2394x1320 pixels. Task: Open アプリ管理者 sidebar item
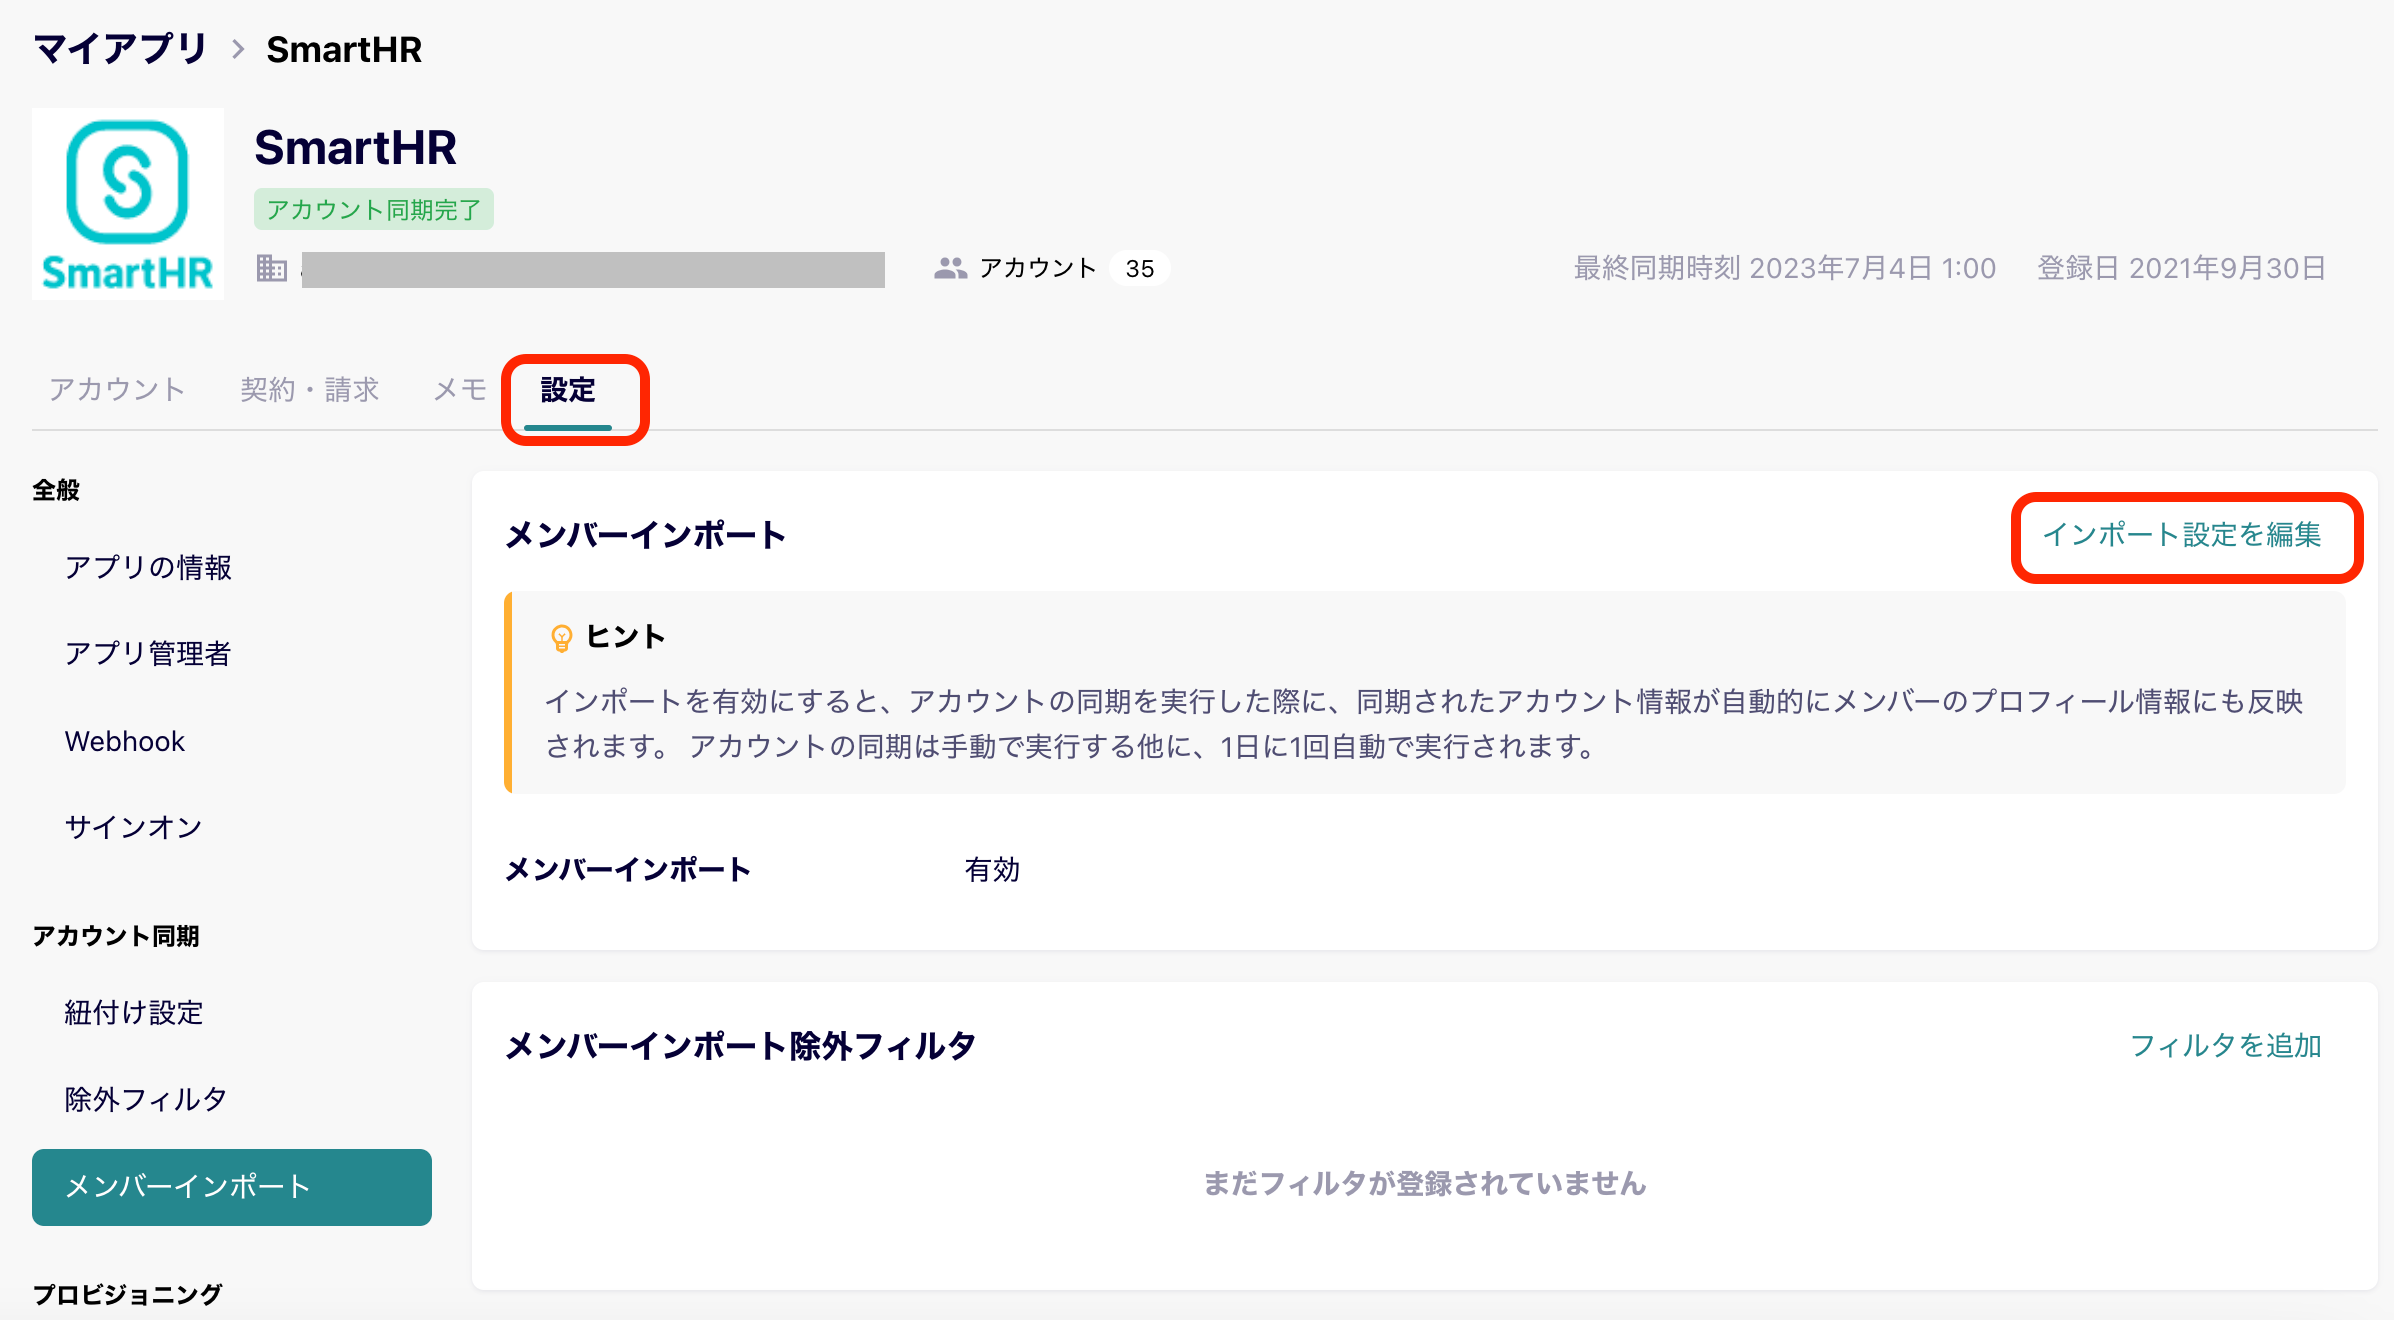[x=148, y=653]
